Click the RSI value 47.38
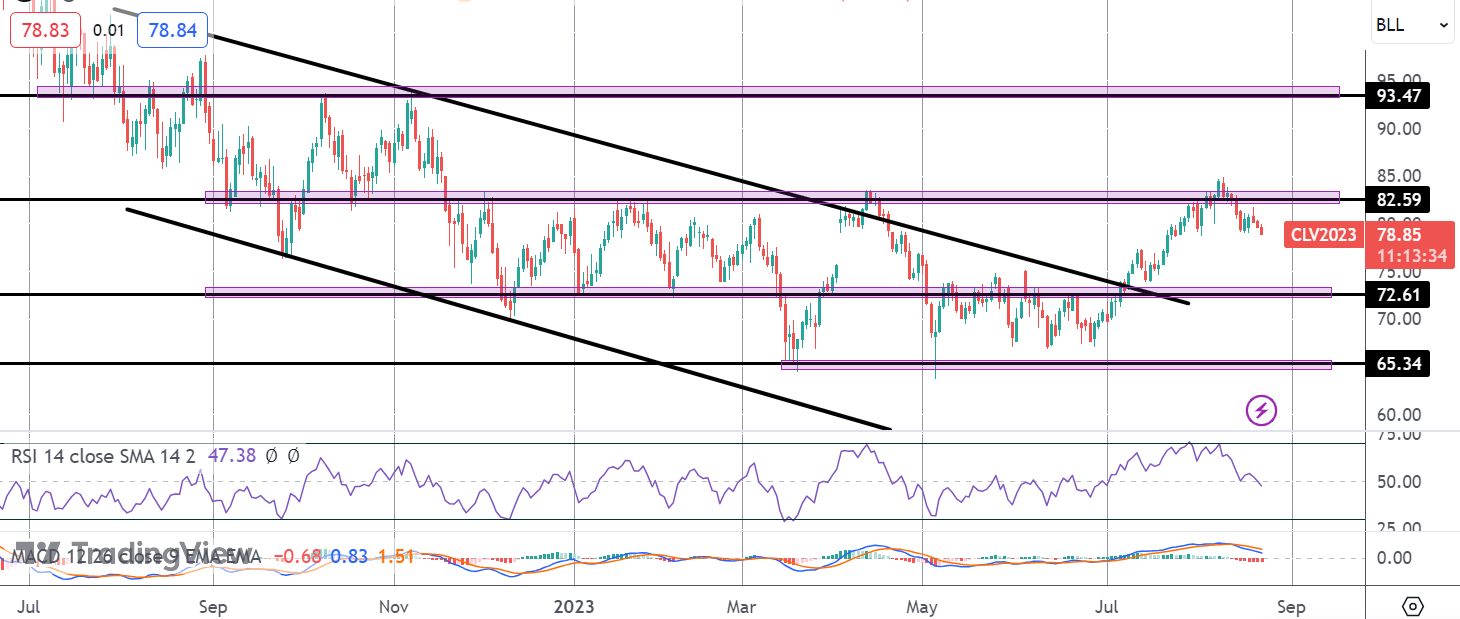The image size is (1460, 619). [232, 456]
